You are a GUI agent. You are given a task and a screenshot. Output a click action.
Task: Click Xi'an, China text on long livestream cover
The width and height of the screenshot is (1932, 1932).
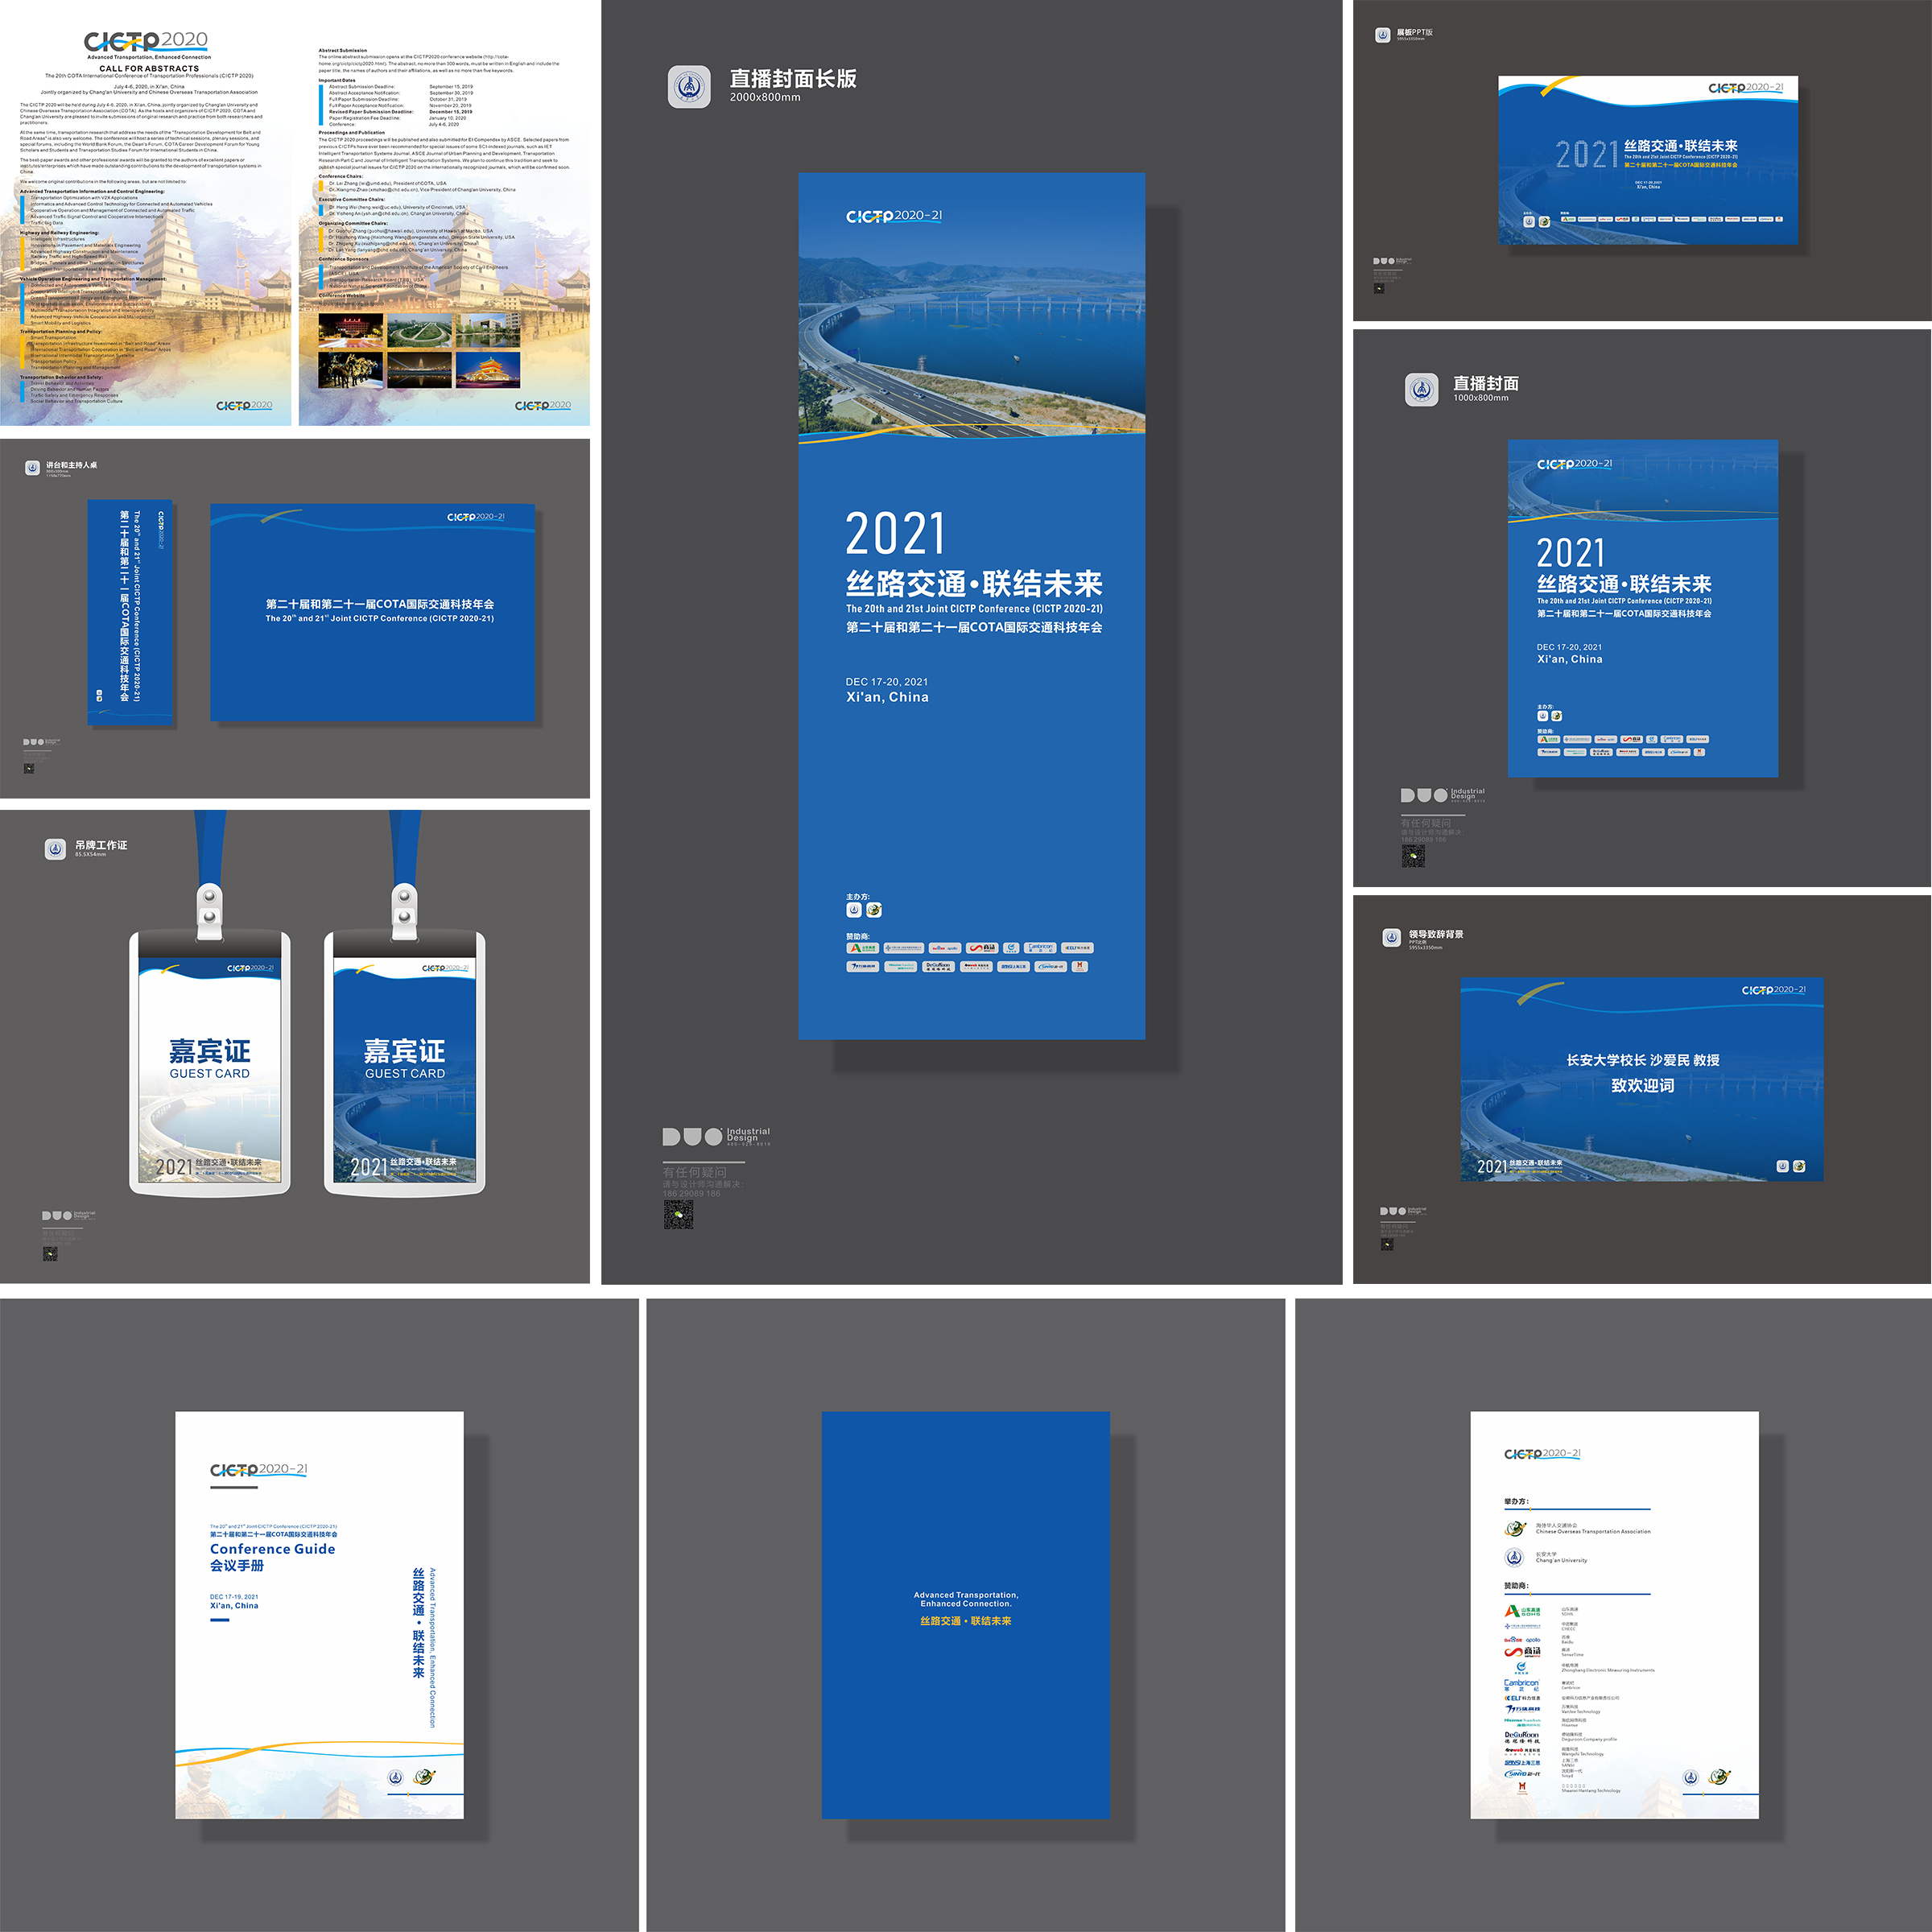click(x=887, y=697)
